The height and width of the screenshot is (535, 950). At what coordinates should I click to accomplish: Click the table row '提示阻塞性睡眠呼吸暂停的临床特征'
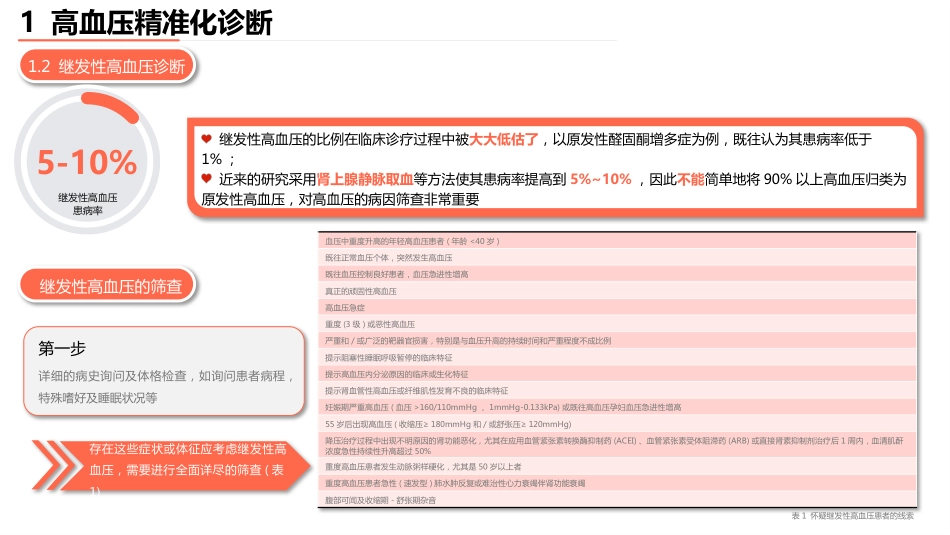[x=617, y=358]
